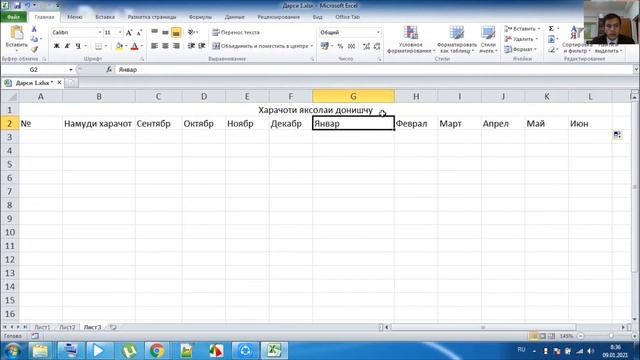
Task: Click cell with text Намуди харачот
Action: tap(98, 124)
